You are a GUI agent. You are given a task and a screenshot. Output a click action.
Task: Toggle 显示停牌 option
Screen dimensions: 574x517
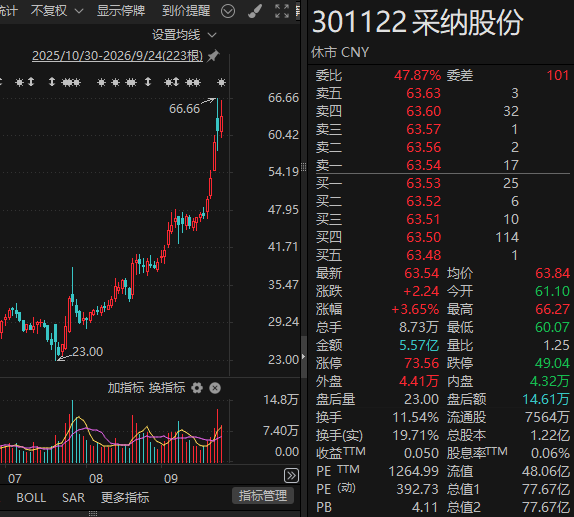point(121,11)
